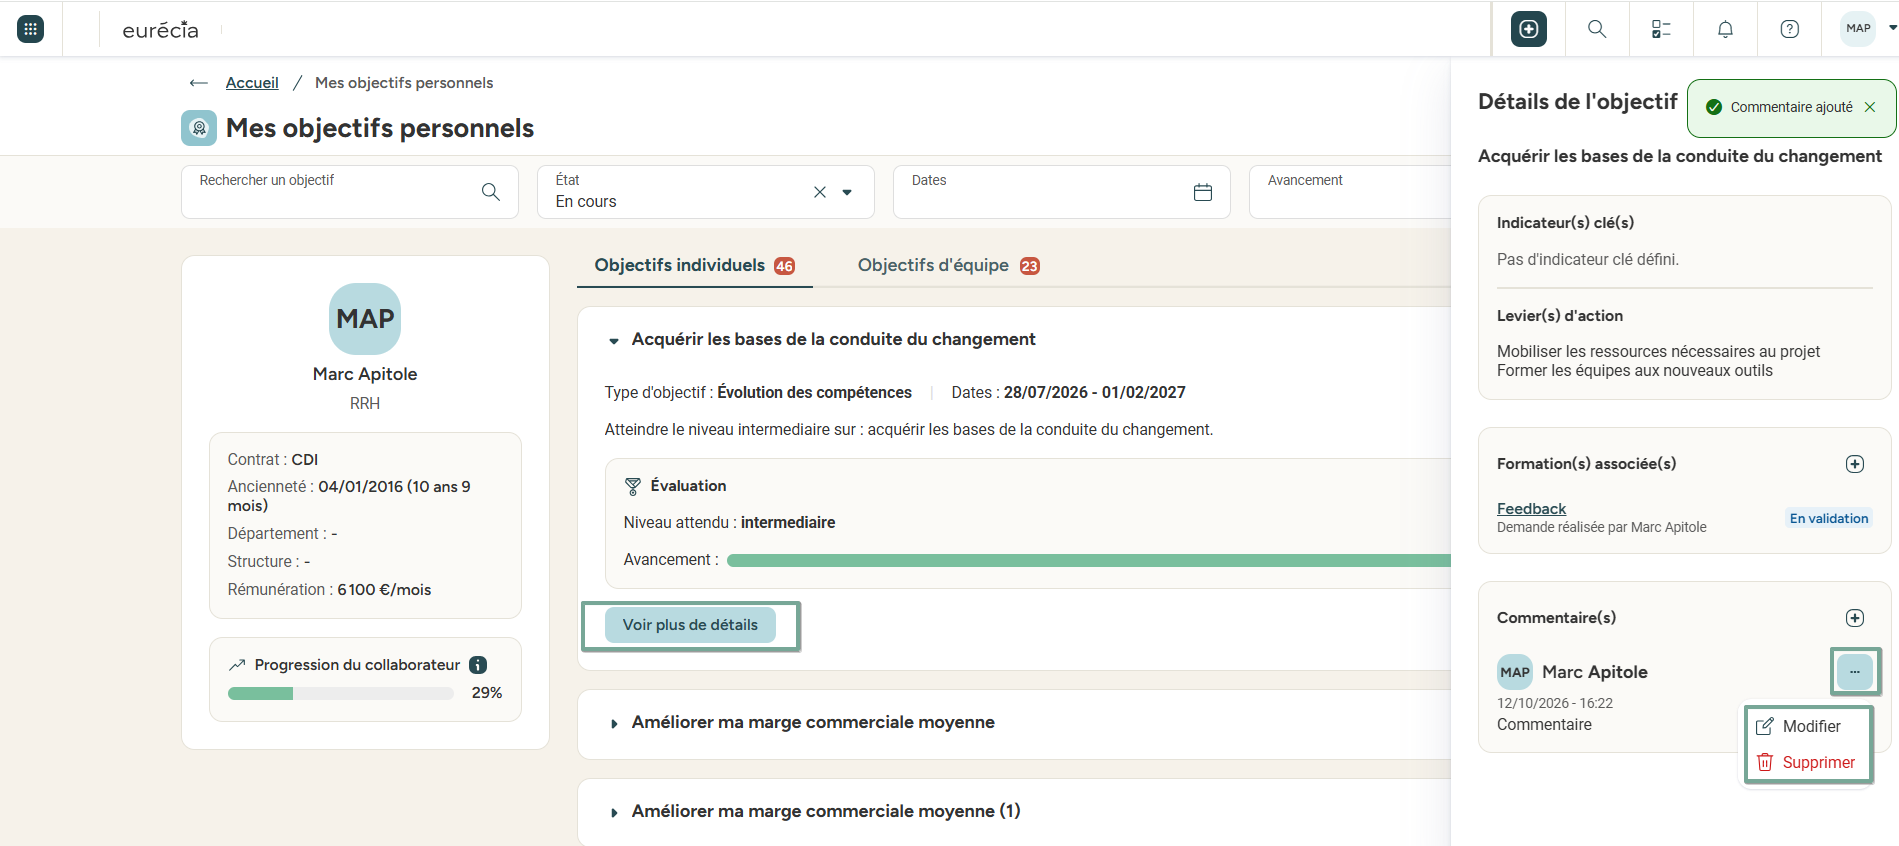This screenshot has height=846, width=1899.
Task: Click the Avancement progress bar in Évaluation
Action: [x=1088, y=560]
